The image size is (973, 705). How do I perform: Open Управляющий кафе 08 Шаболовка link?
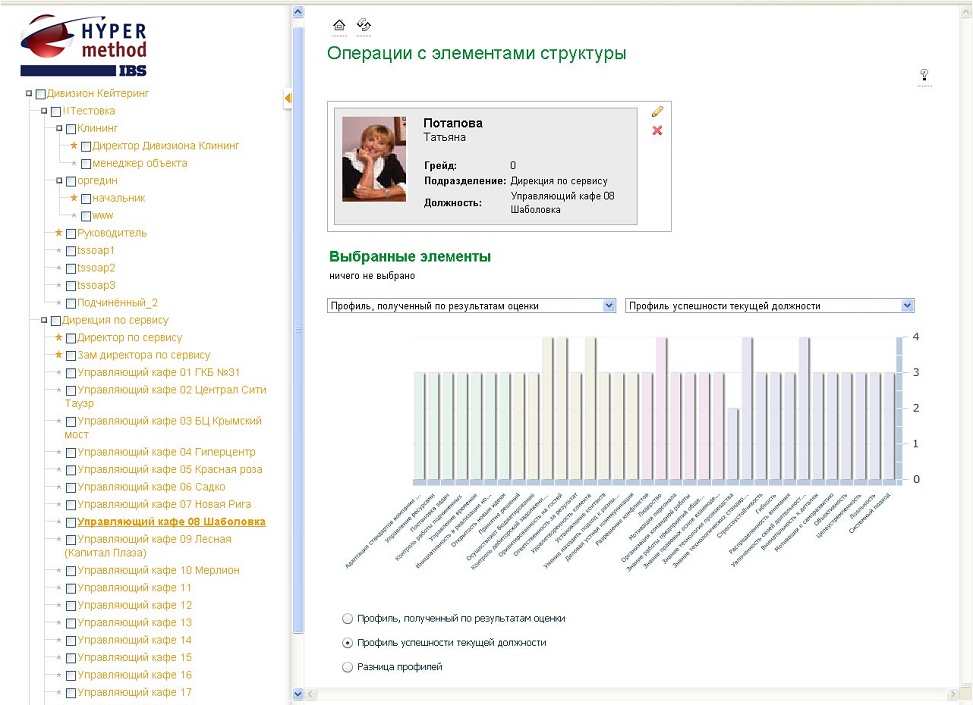pos(171,522)
